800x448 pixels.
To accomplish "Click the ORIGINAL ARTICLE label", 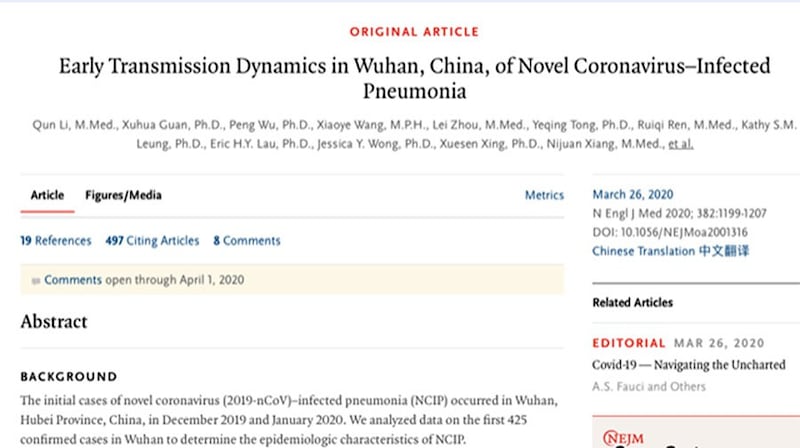I will 414,32.
